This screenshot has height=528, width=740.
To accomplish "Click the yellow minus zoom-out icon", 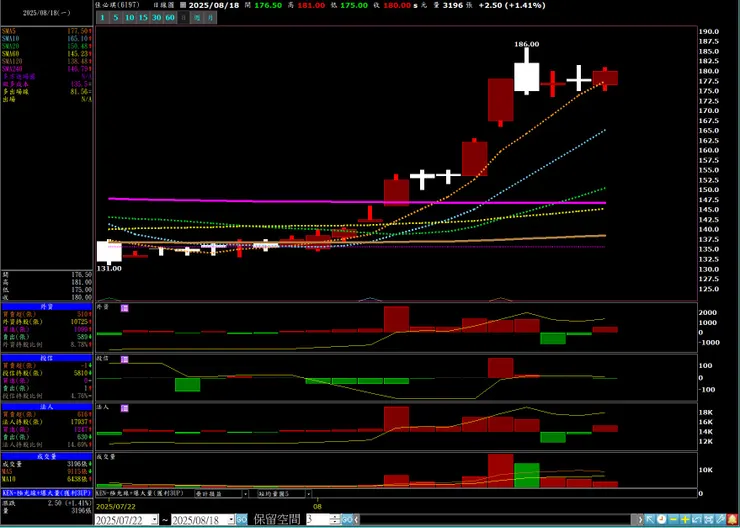I will click(x=673, y=520).
